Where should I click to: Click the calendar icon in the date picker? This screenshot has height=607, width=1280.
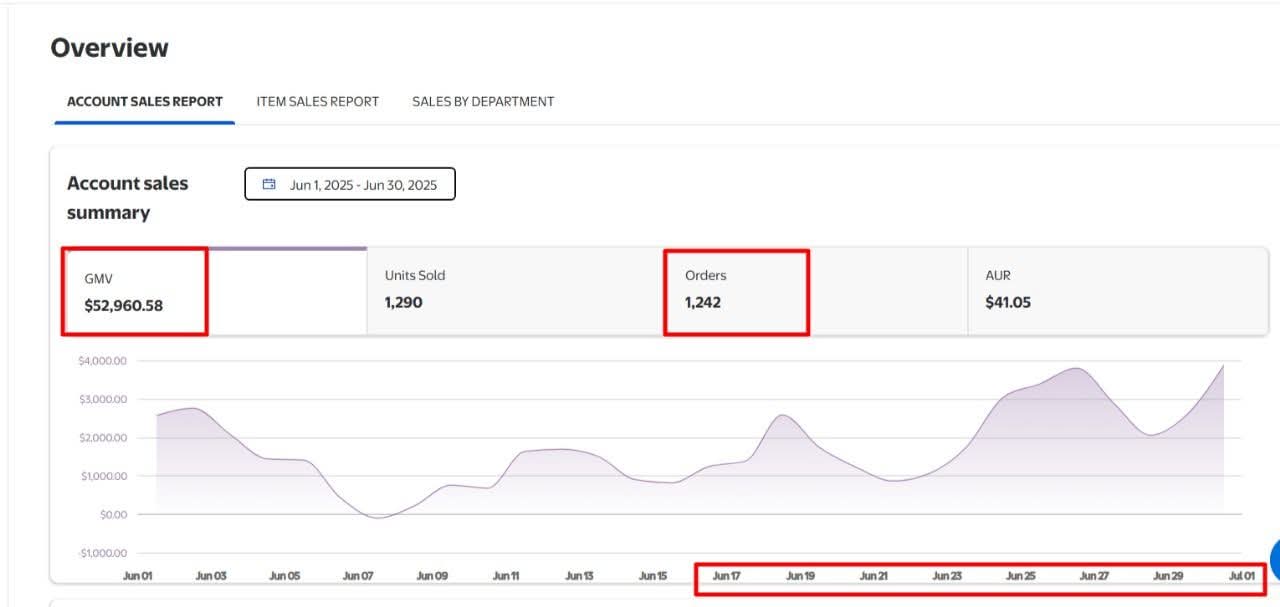pyautogui.click(x=269, y=184)
